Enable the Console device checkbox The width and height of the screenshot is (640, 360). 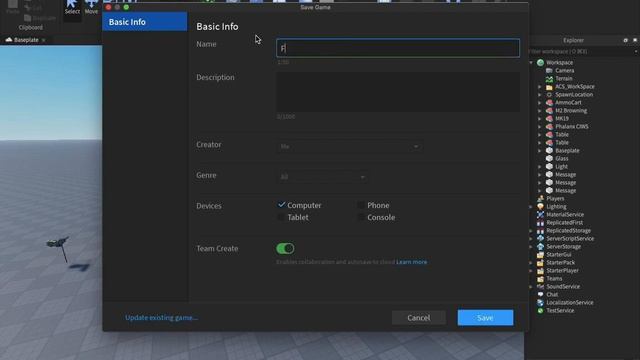(x=361, y=217)
